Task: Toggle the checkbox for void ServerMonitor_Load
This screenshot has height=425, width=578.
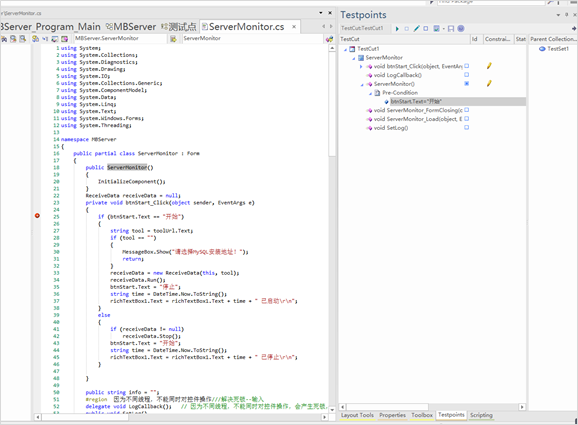Action: click(x=467, y=119)
